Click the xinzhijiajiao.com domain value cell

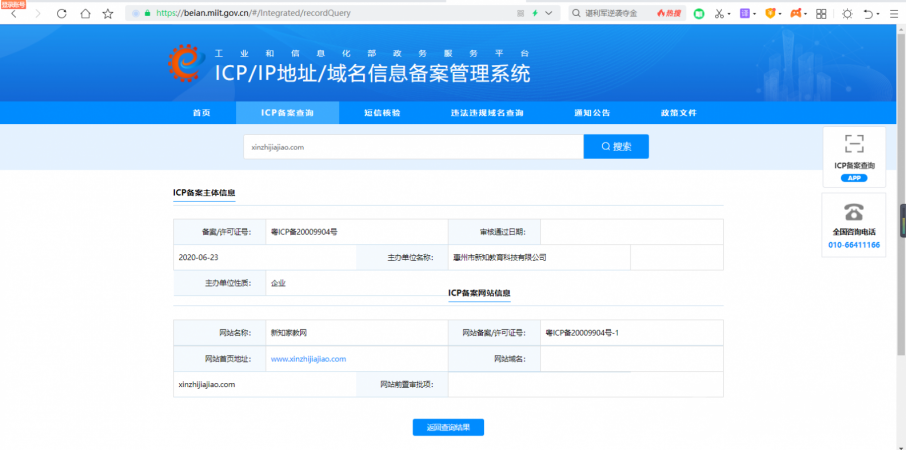[265, 384]
